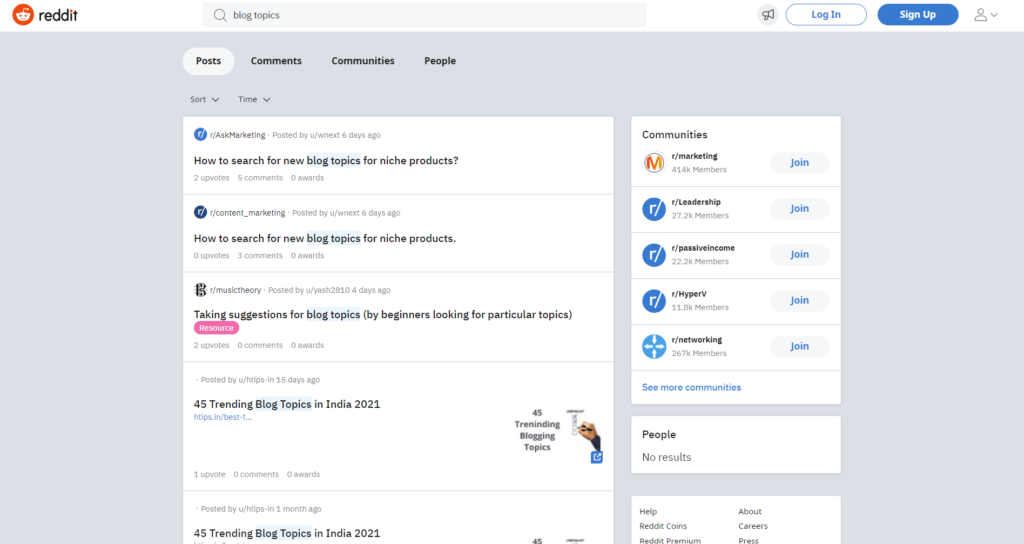Open the r/content_marketing subreddit link
Image resolution: width=1024 pixels, height=544 pixels.
point(248,213)
